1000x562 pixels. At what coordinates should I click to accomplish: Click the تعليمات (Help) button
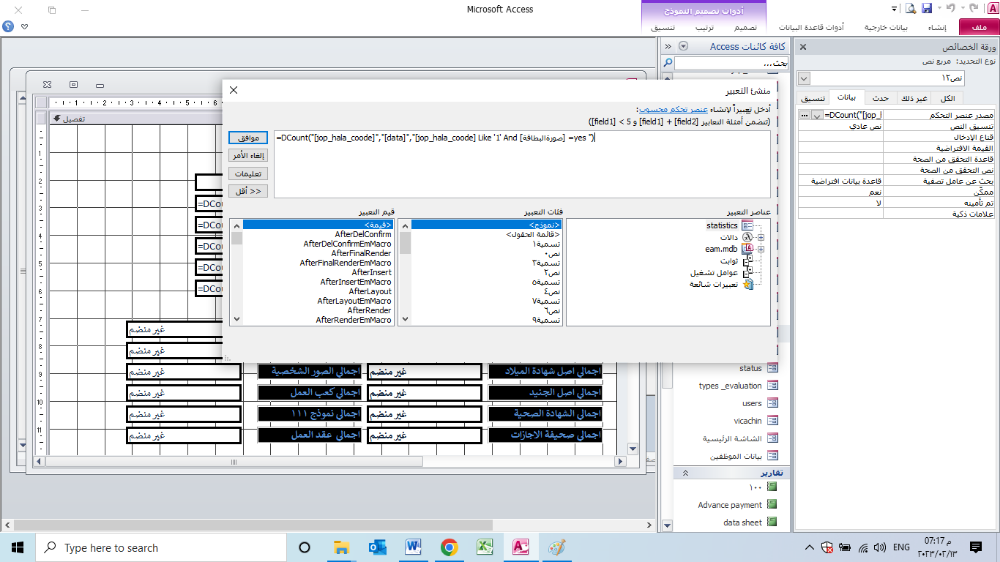tap(248, 174)
